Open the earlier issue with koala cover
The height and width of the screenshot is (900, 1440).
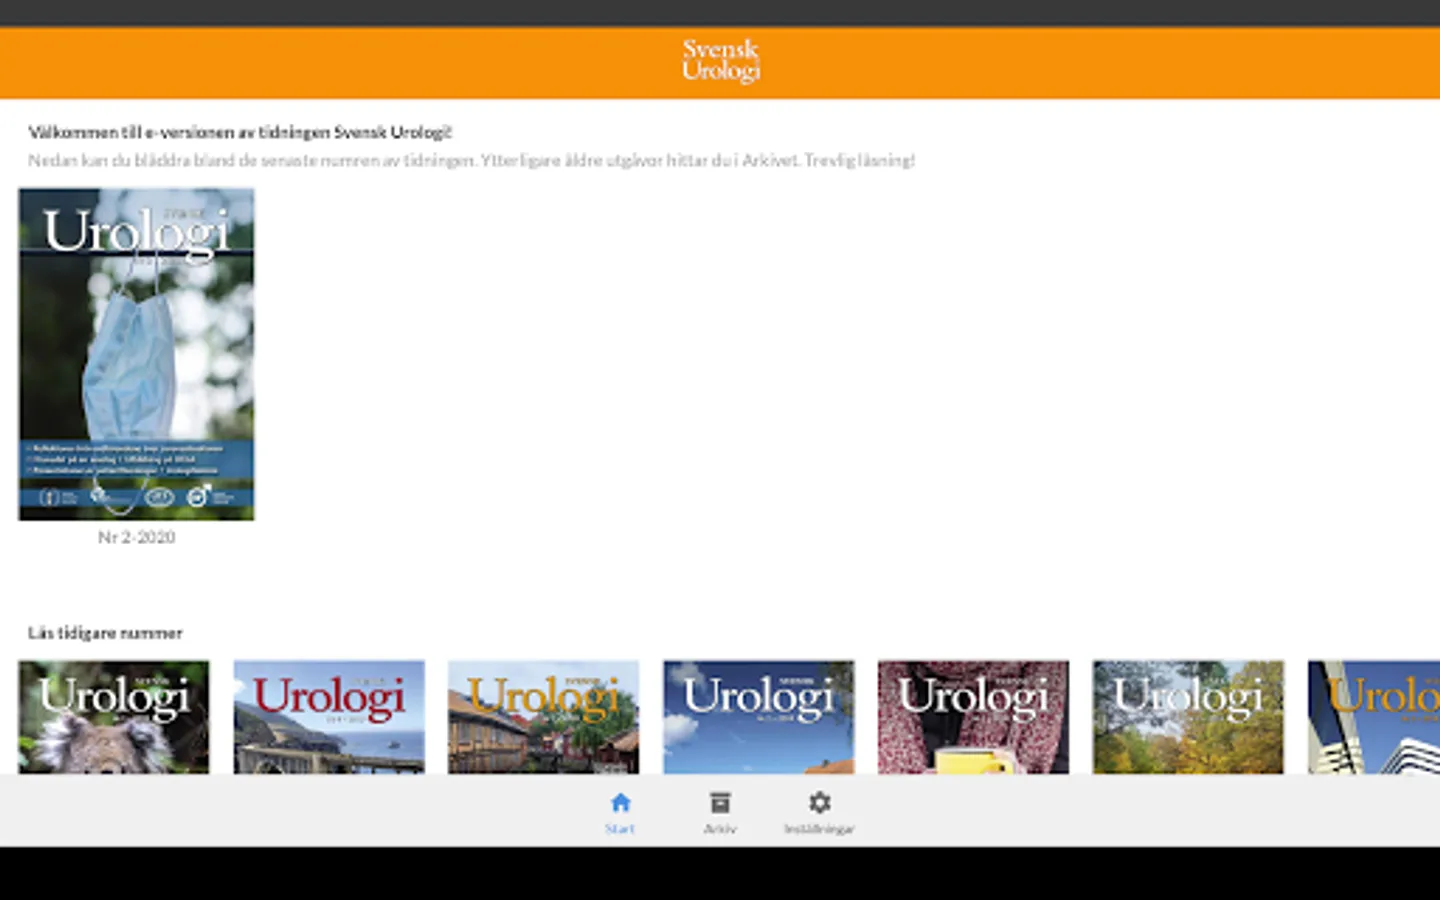[114, 717]
